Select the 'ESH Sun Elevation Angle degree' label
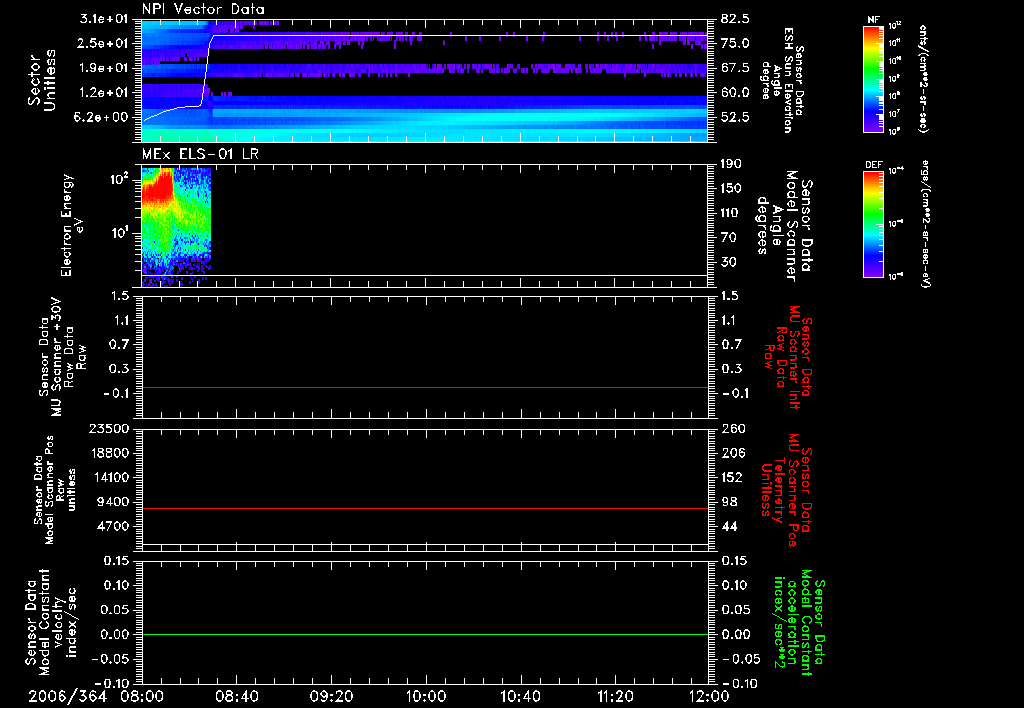Viewport: 1024px width, 708px height. (783, 80)
